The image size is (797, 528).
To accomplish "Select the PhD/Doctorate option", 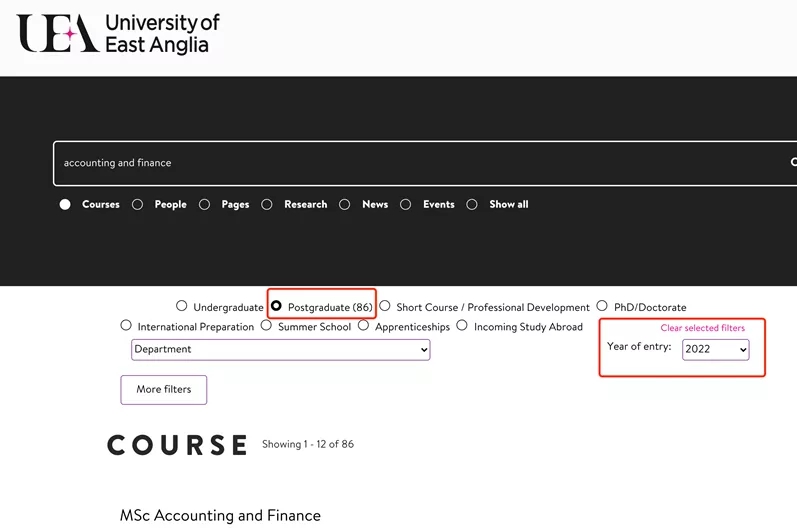I will (602, 307).
